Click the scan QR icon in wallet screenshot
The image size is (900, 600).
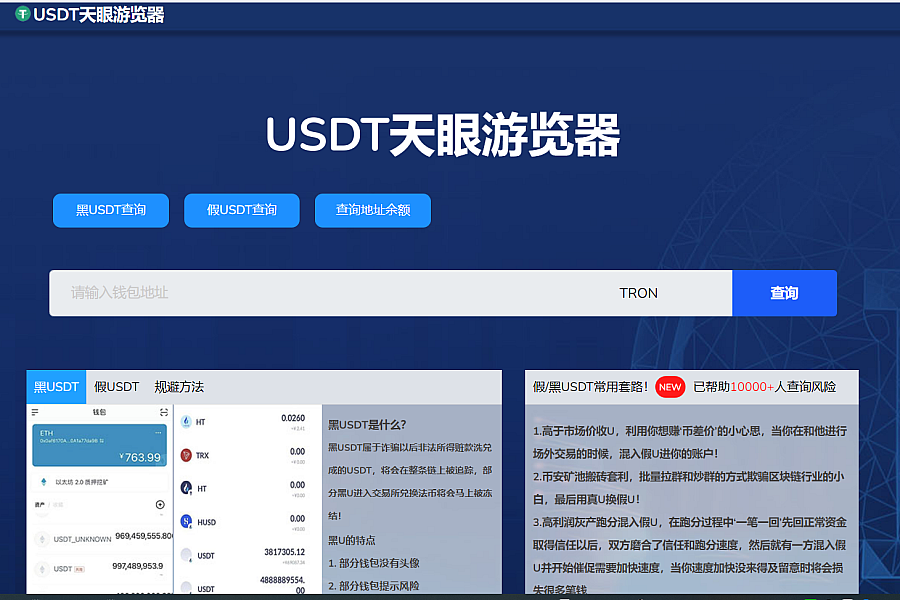[x=164, y=412]
